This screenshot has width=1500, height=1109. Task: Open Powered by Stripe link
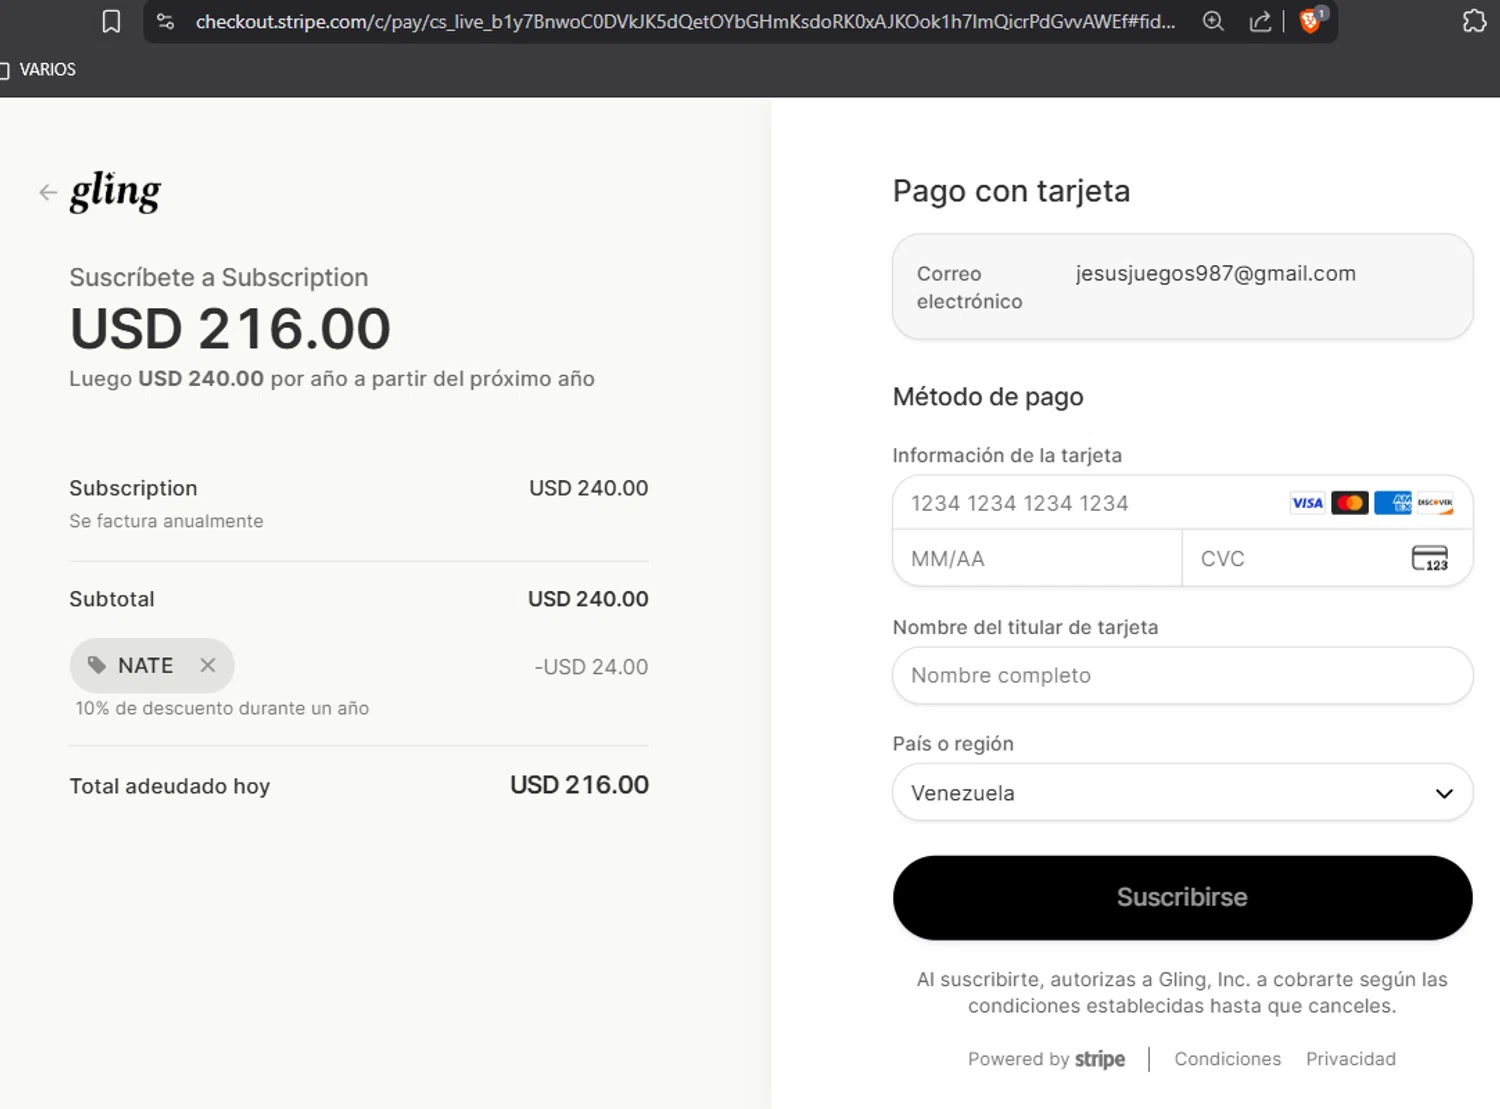click(x=1046, y=1059)
